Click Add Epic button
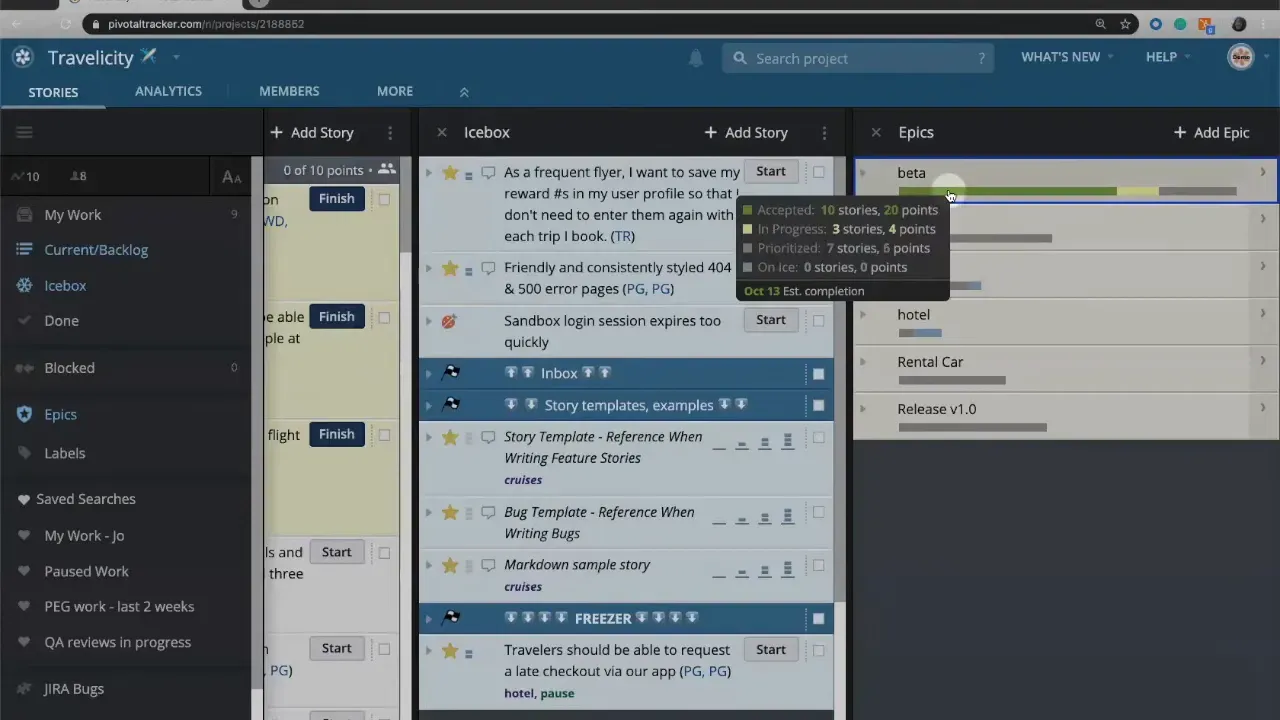The image size is (1280, 720). coord(1211,132)
